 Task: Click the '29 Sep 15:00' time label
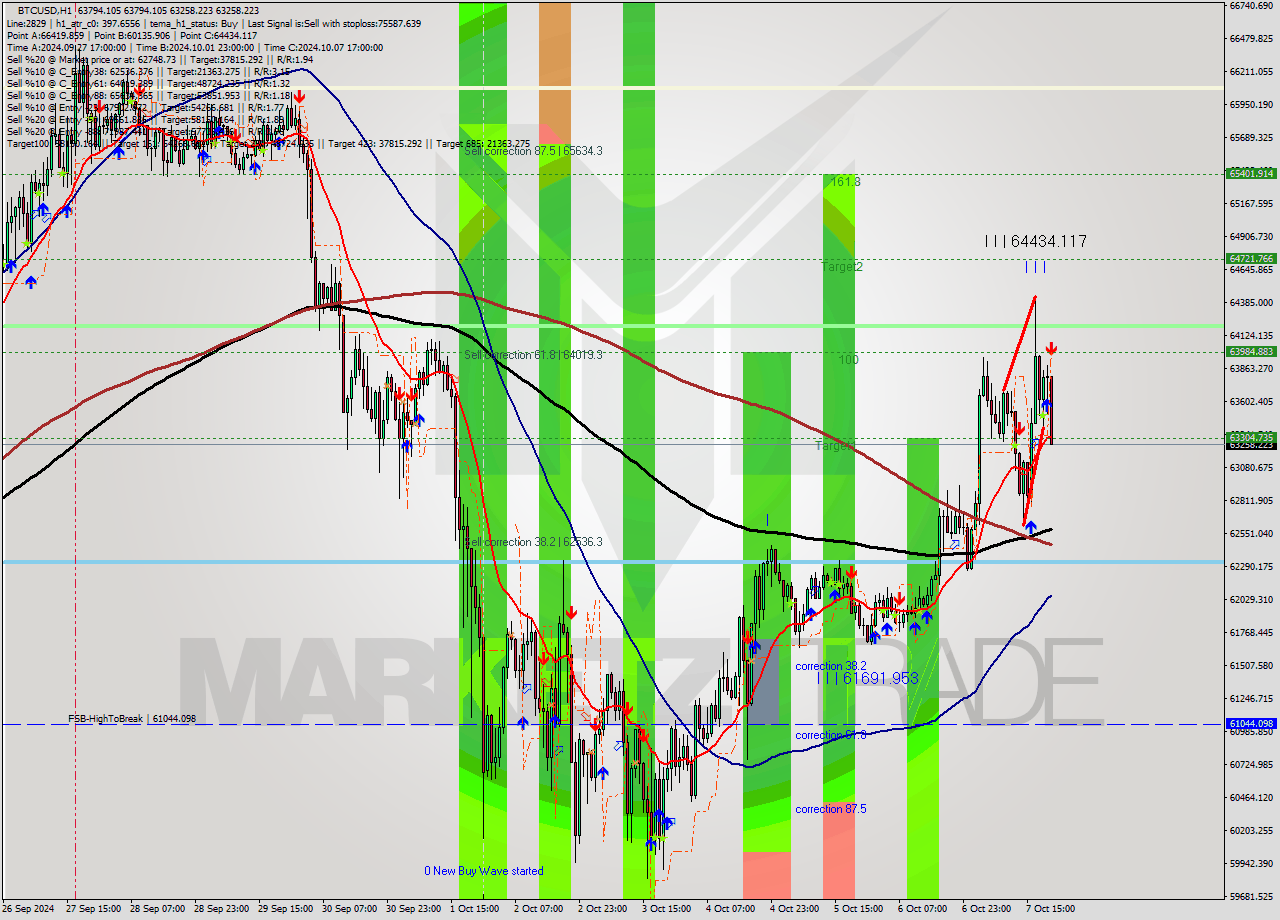point(287,909)
